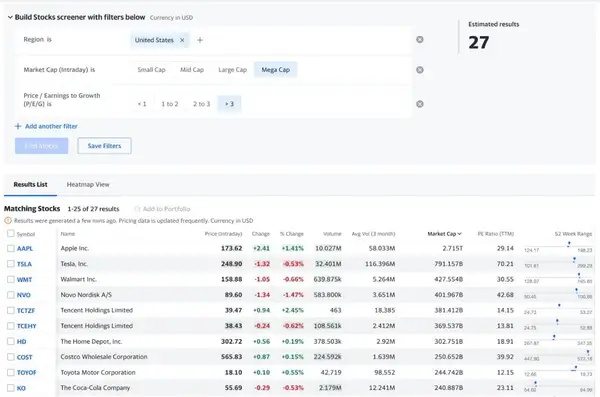Screen dimensions: 600x397
Task: Remove the Market Cap filter row
Action: [x=420, y=70]
